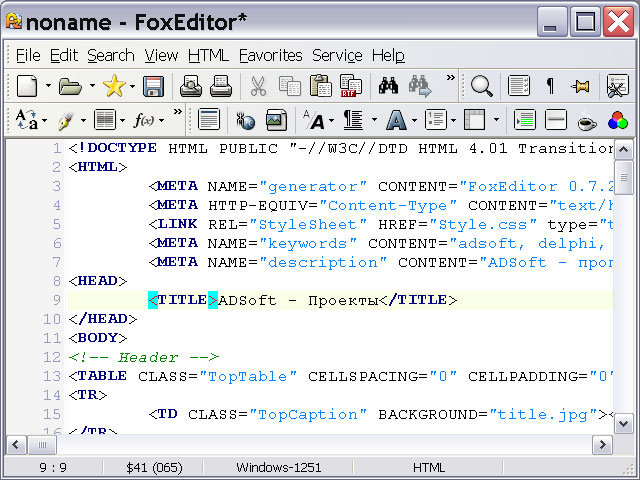This screenshot has height=480, width=640.
Task: Click vertical scrollbar up arrow
Action: tap(623, 149)
